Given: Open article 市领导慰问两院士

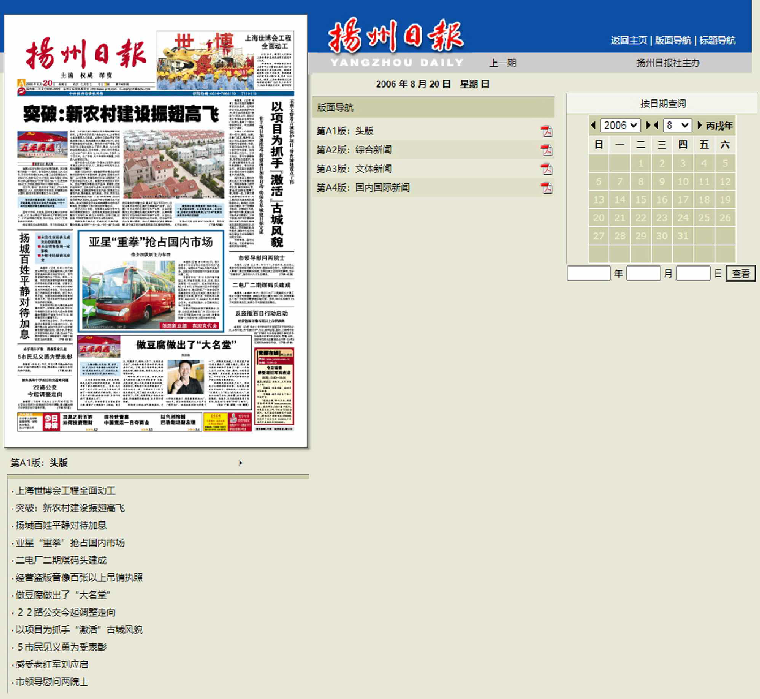Looking at the screenshot, I should click(x=52, y=682).
